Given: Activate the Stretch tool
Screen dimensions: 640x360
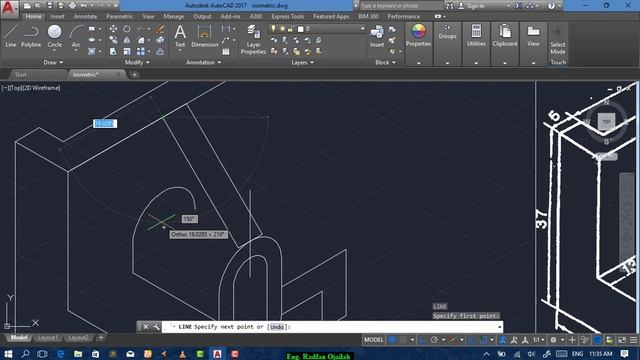Looking at the screenshot, I should (x=113, y=51).
